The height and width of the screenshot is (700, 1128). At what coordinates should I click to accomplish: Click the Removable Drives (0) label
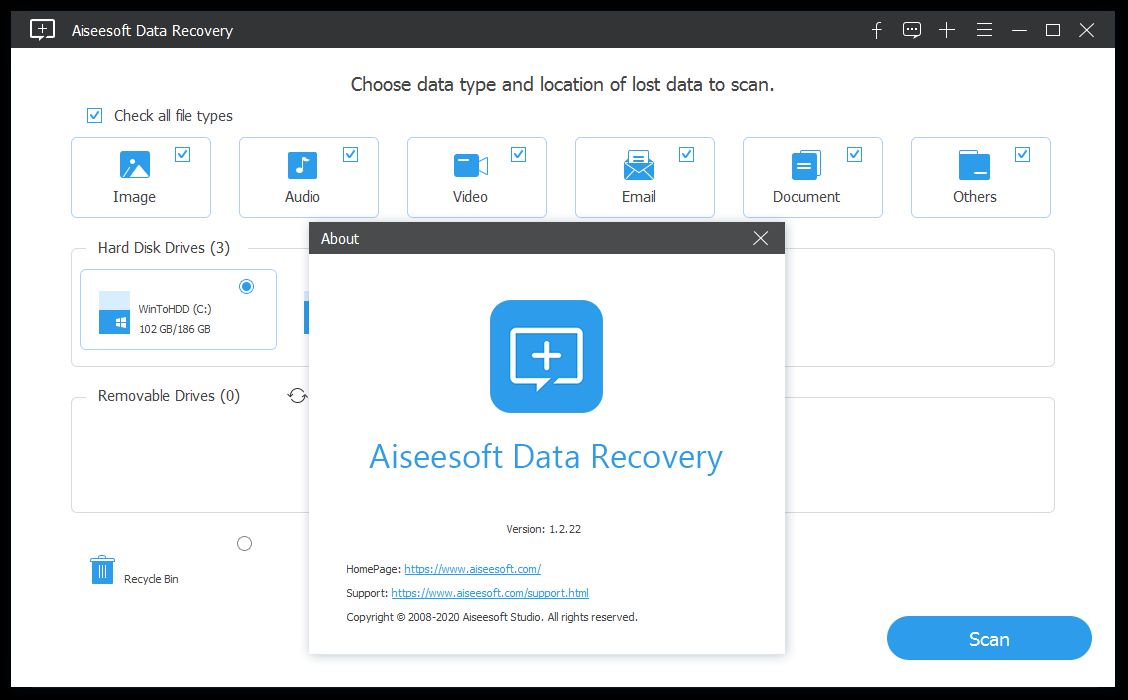click(169, 396)
